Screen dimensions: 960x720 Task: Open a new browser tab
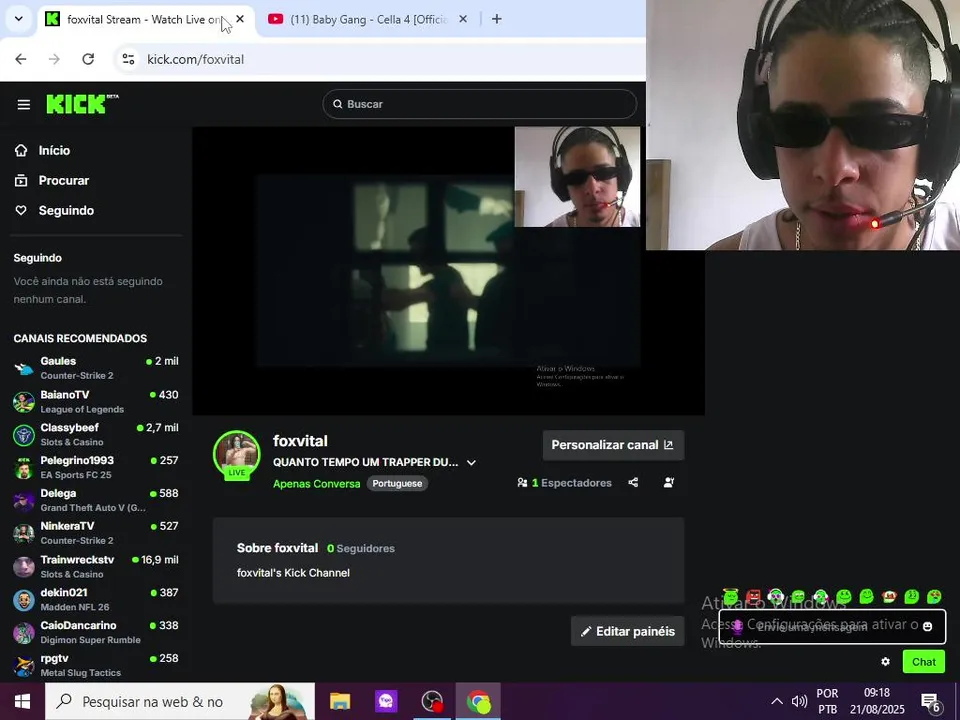[497, 19]
